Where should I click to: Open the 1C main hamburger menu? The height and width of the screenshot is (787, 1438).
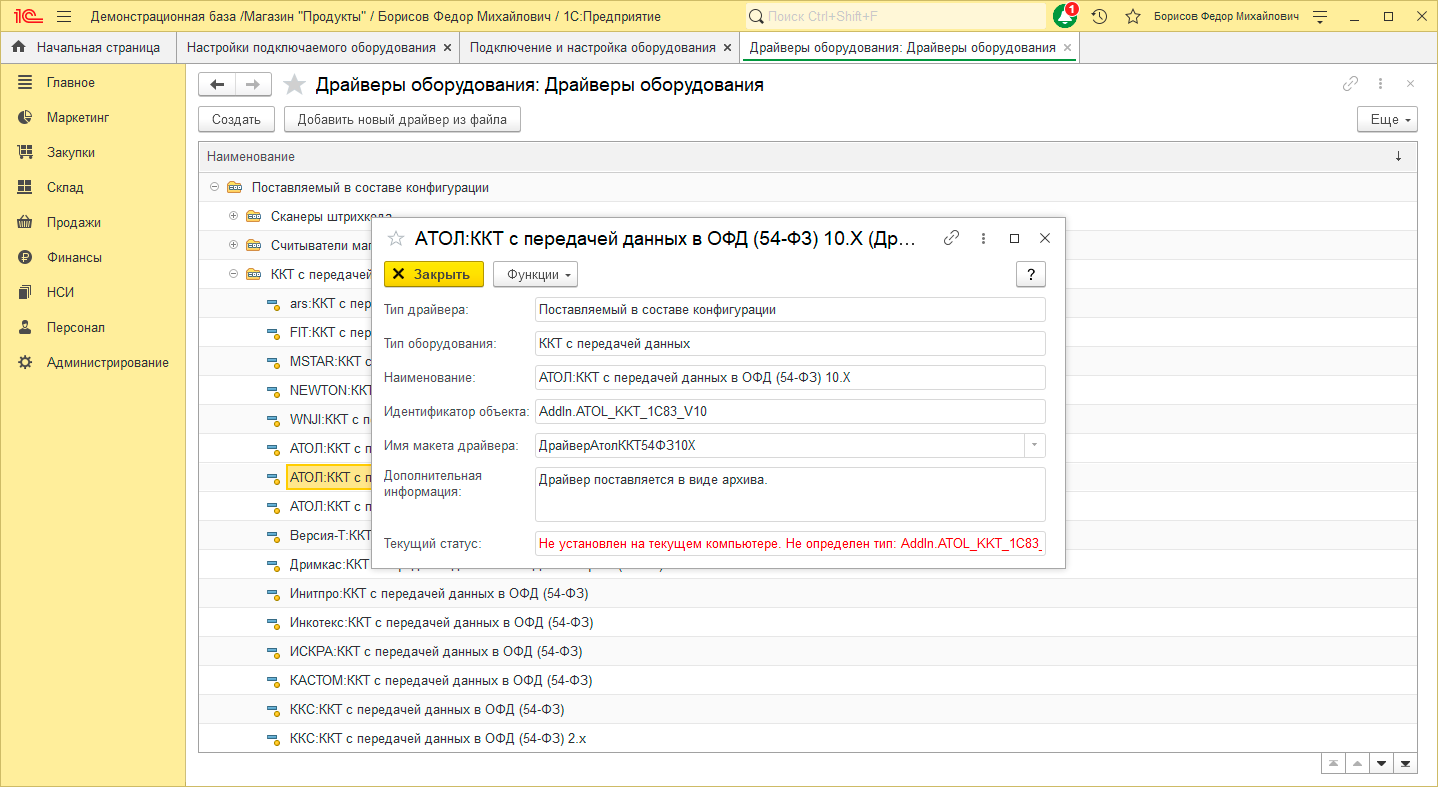point(64,17)
